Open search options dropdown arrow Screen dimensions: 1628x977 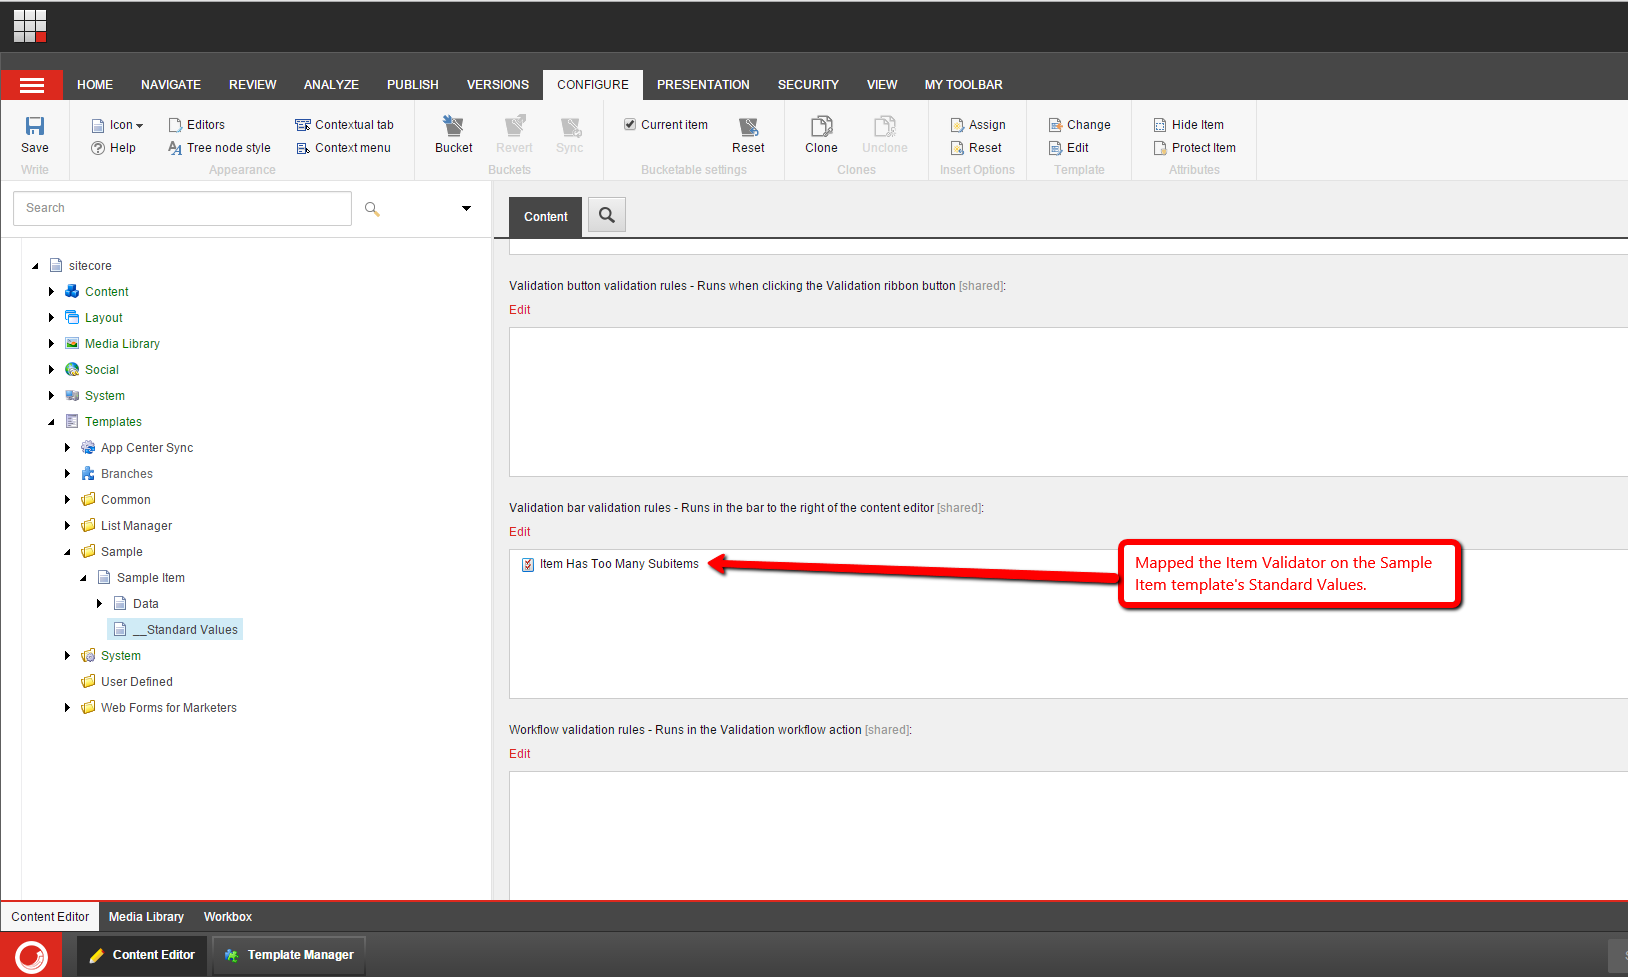466,208
